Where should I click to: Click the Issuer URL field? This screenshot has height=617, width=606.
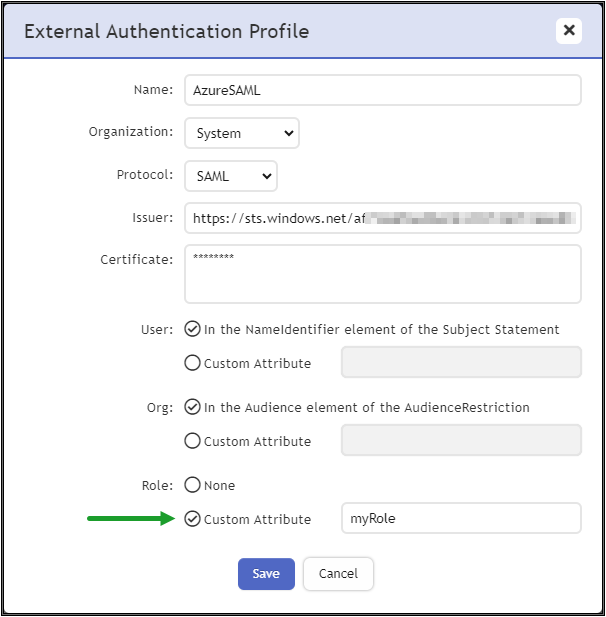pos(382,218)
